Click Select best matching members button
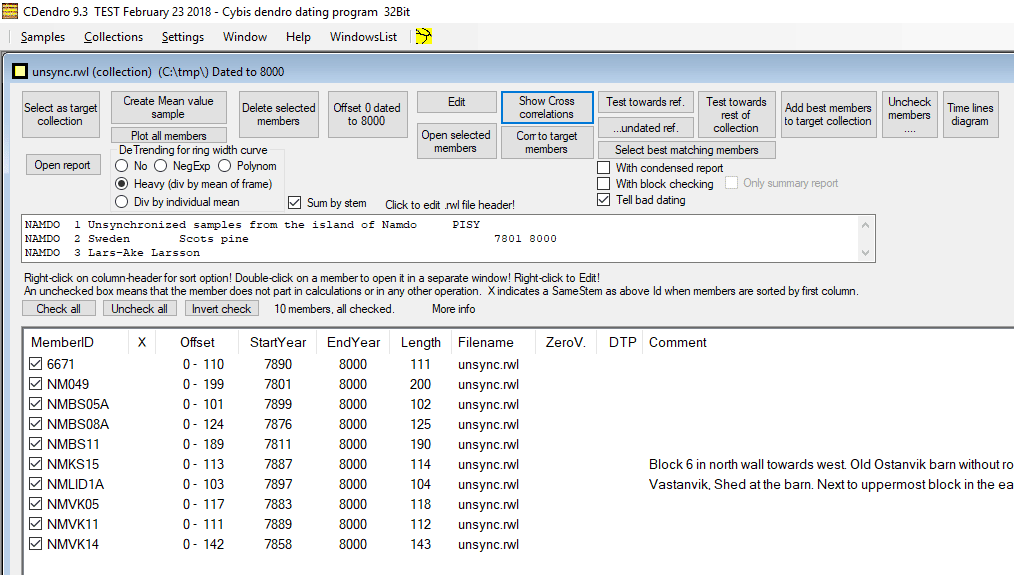Viewport: 1014px width, 575px height. (x=687, y=149)
